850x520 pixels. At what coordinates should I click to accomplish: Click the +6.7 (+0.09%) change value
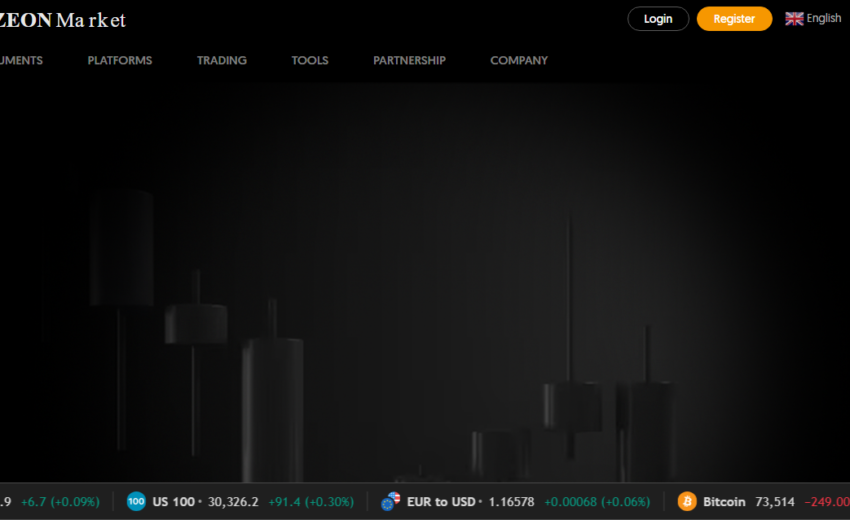click(60, 502)
